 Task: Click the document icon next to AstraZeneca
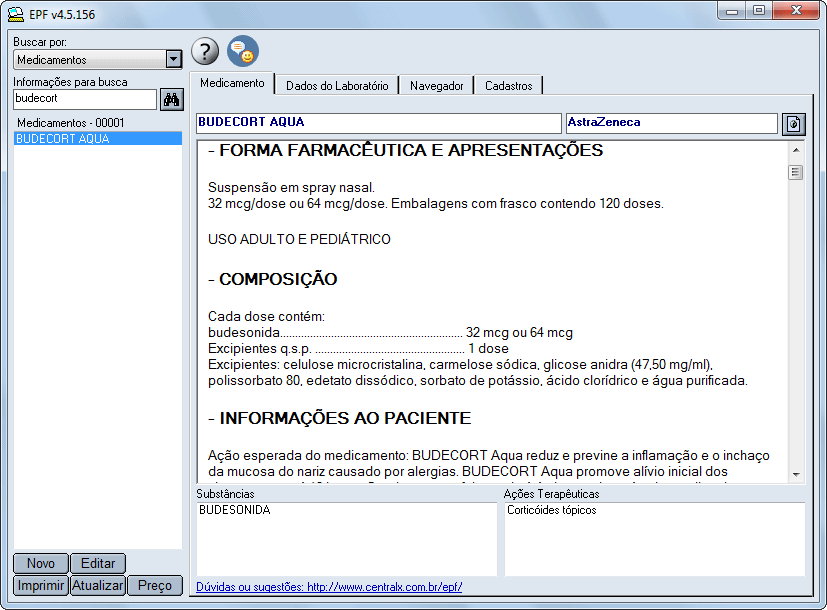click(x=793, y=124)
